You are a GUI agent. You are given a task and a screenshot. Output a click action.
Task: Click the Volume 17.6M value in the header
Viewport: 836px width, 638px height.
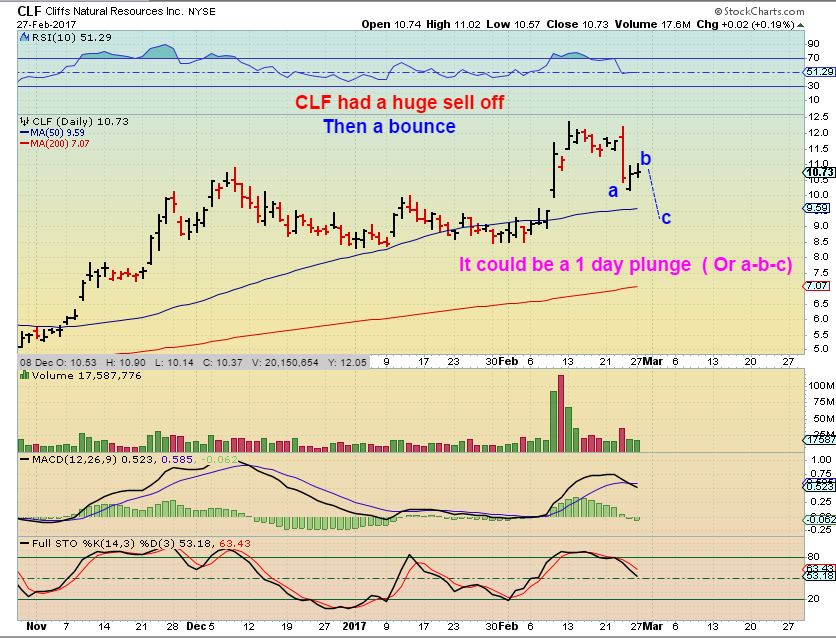click(653, 25)
